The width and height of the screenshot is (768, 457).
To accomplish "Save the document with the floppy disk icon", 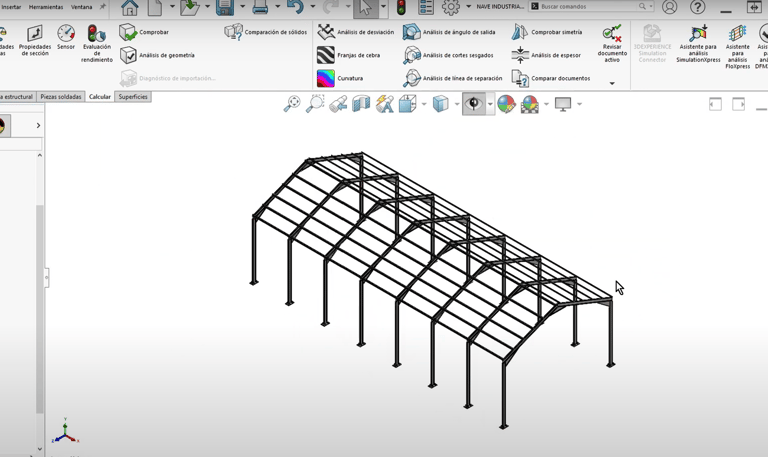I will point(225,7).
